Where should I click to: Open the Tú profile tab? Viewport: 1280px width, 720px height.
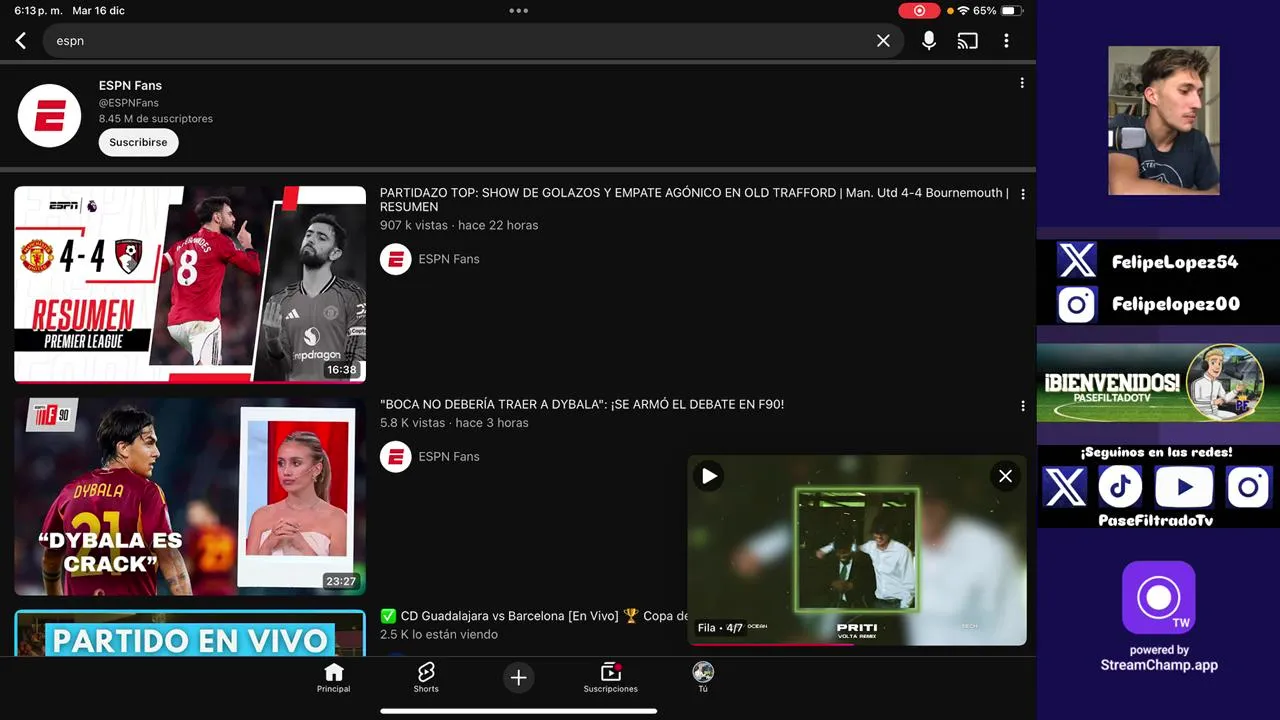[703, 677]
